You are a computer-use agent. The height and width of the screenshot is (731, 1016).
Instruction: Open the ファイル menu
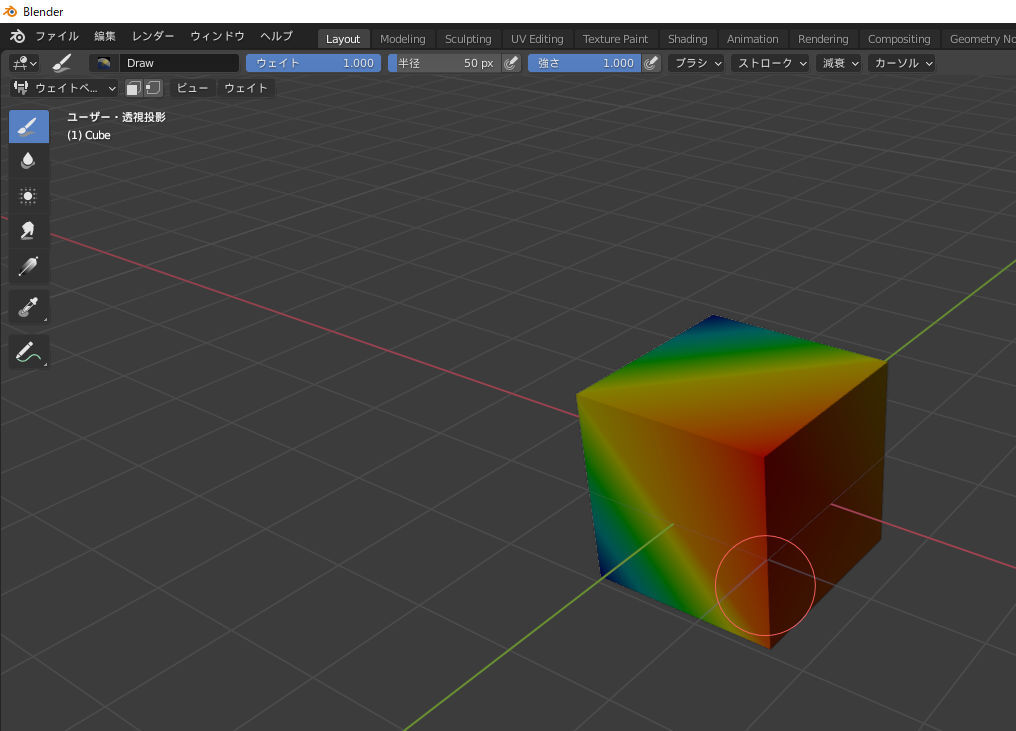pos(57,36)
